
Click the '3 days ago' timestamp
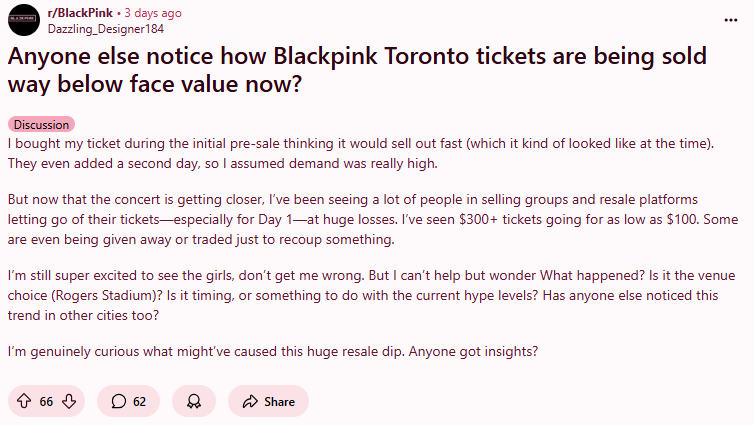tap(153, 13)
